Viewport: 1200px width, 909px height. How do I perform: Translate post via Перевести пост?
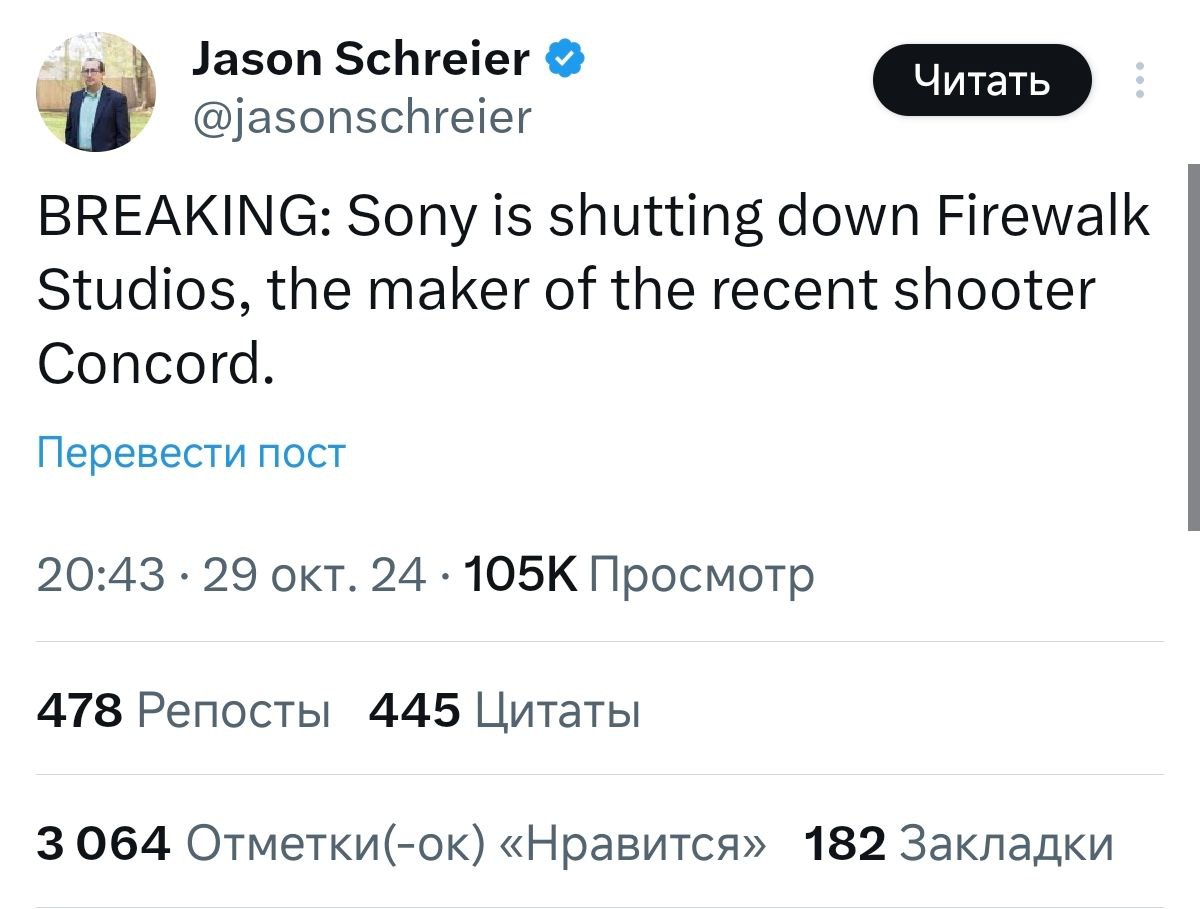(191, 453)
